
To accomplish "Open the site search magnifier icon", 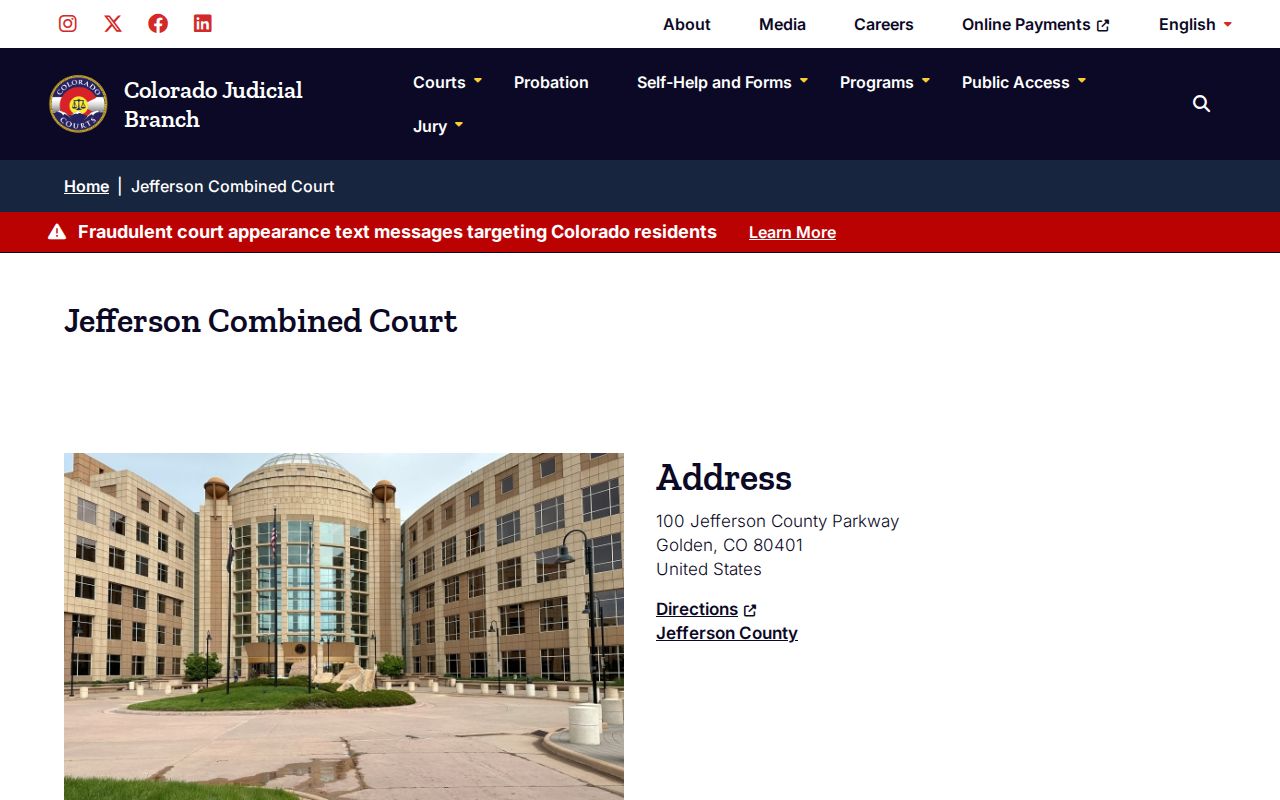I will 1202,104.
